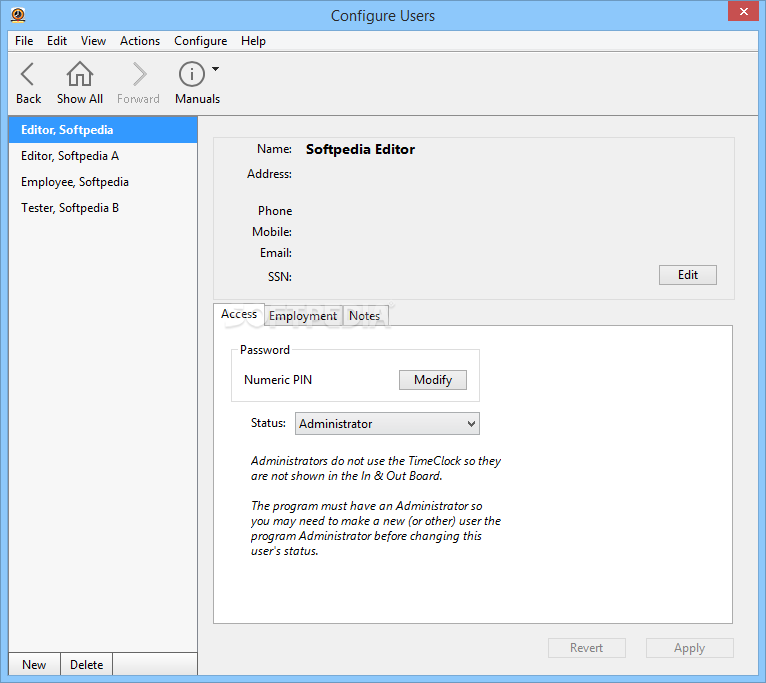Click the Apply button

tap(689, 648)
